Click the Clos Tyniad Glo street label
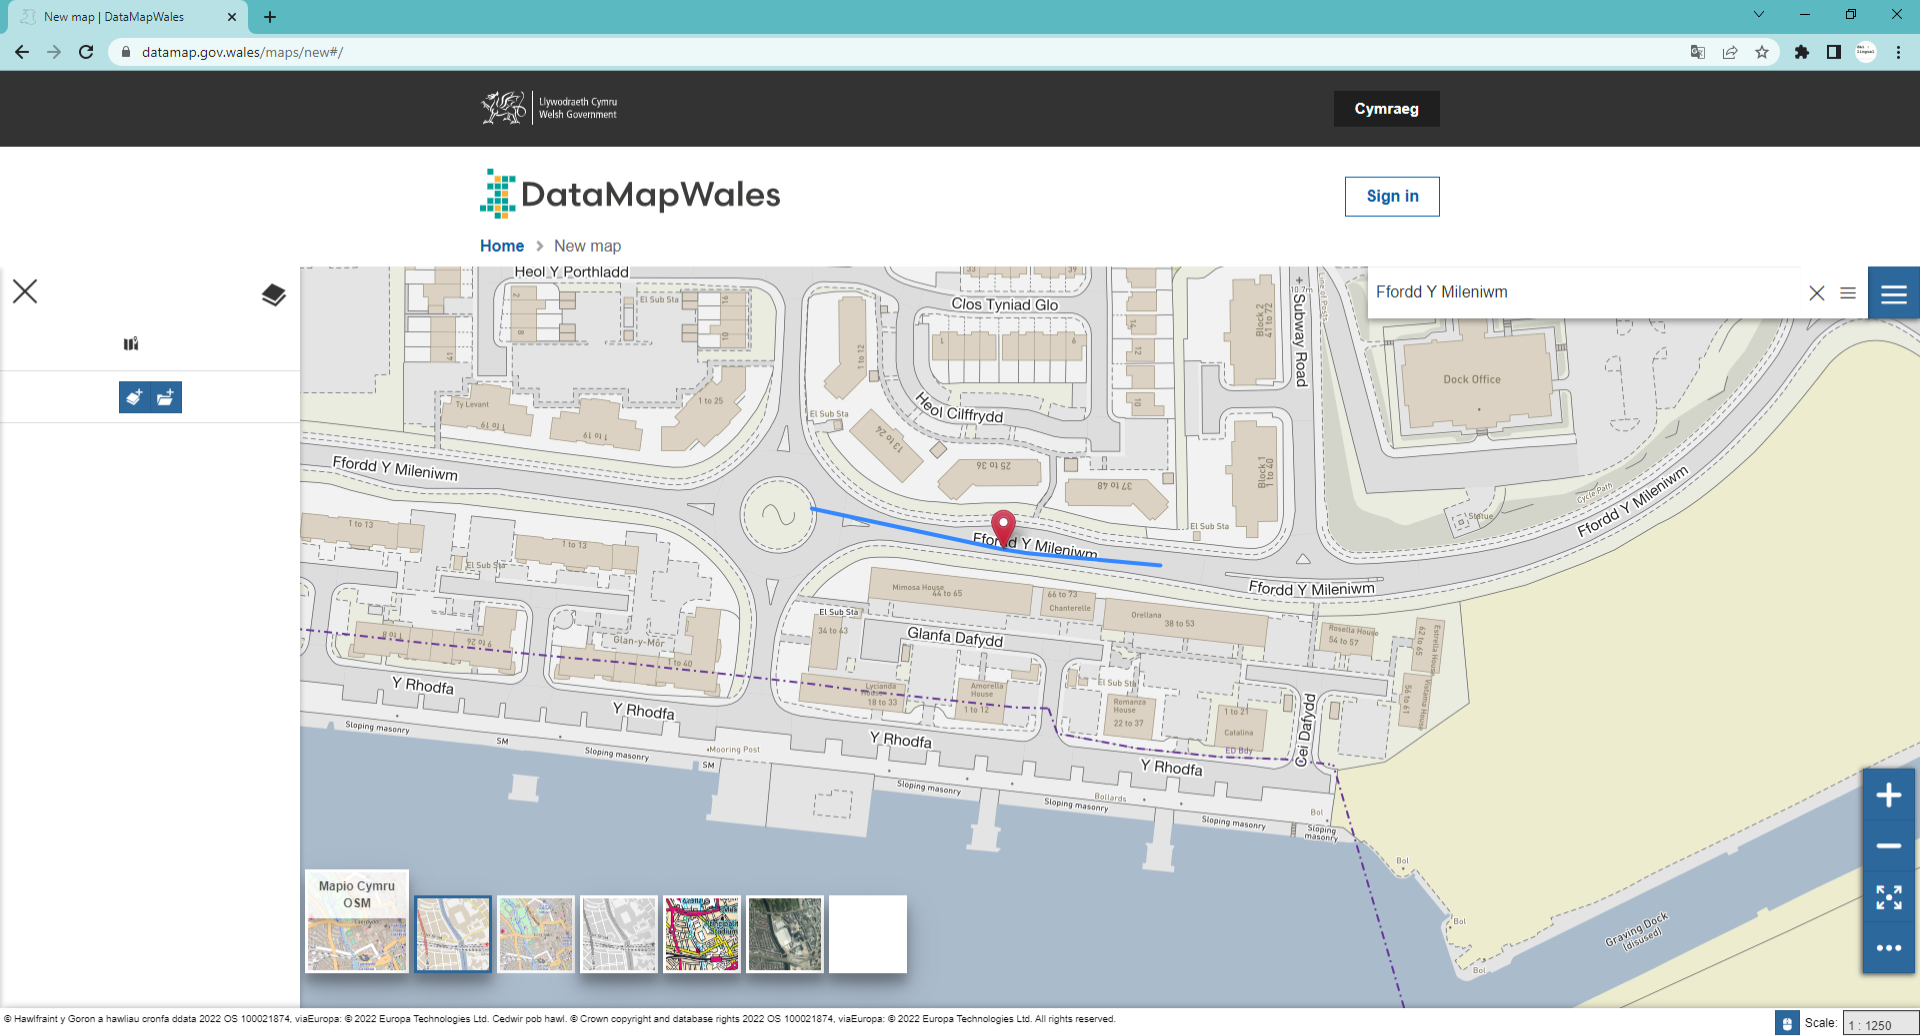The width and height of the screenshot is (1920, 1036). [x=1004, y=304]
